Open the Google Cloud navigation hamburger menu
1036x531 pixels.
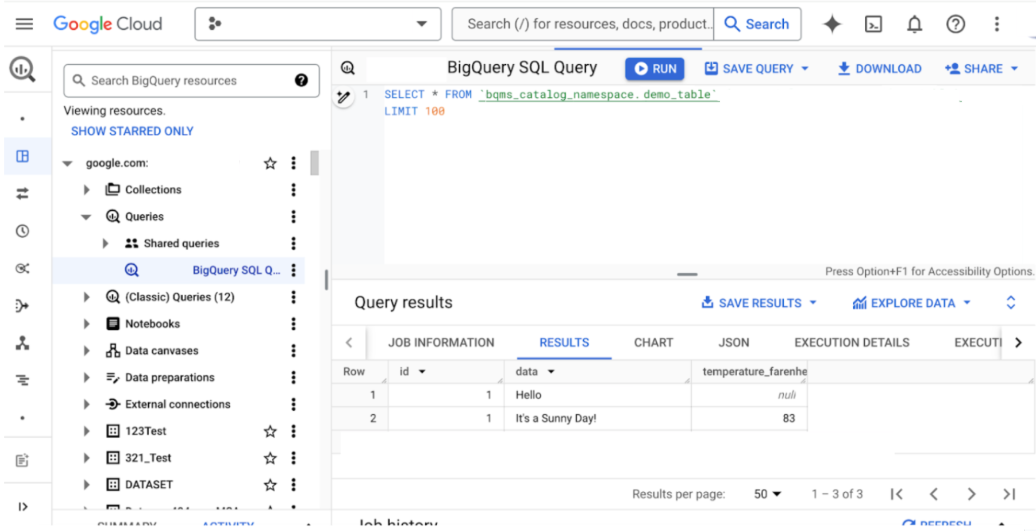coord(25,24)
